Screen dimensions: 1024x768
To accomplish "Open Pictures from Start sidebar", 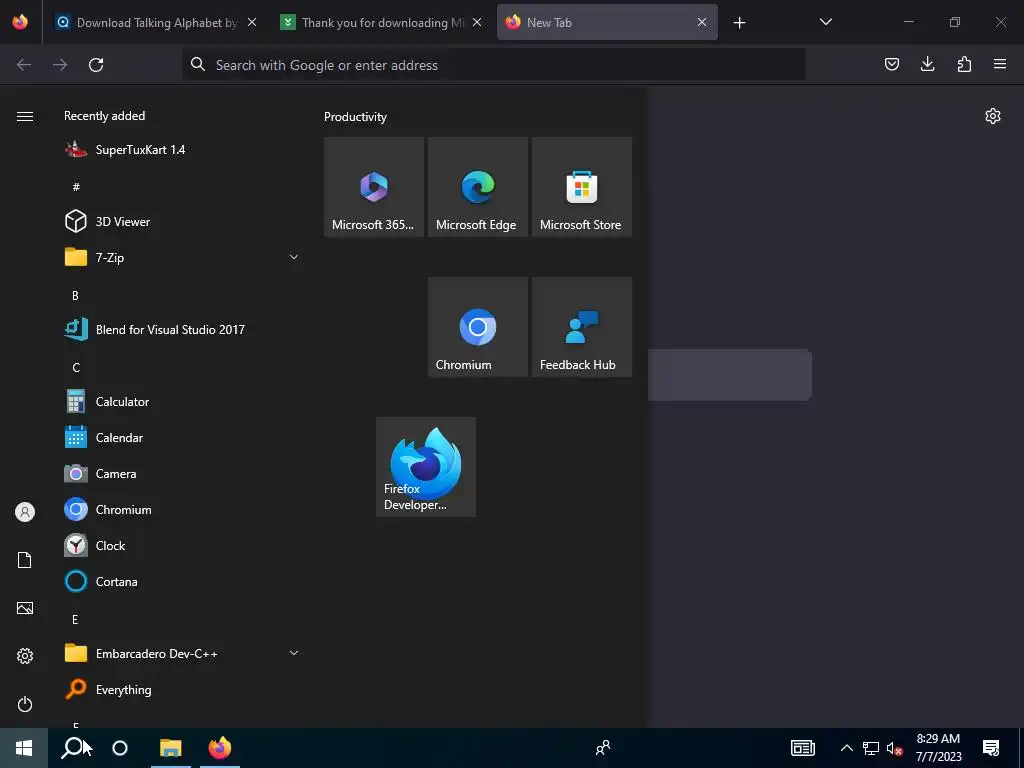I will click(x=25, y=608).
